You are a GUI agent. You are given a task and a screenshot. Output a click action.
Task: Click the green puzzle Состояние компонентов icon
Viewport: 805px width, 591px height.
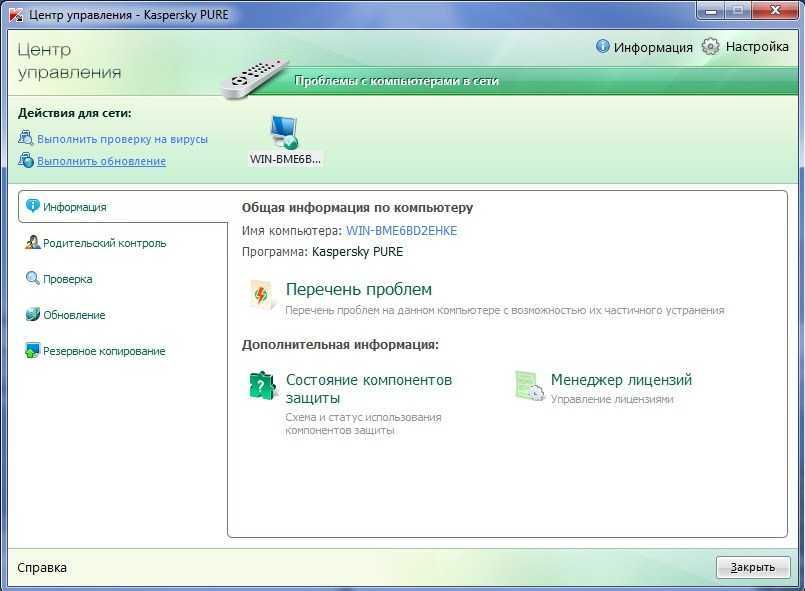click(x=262, y=386)
